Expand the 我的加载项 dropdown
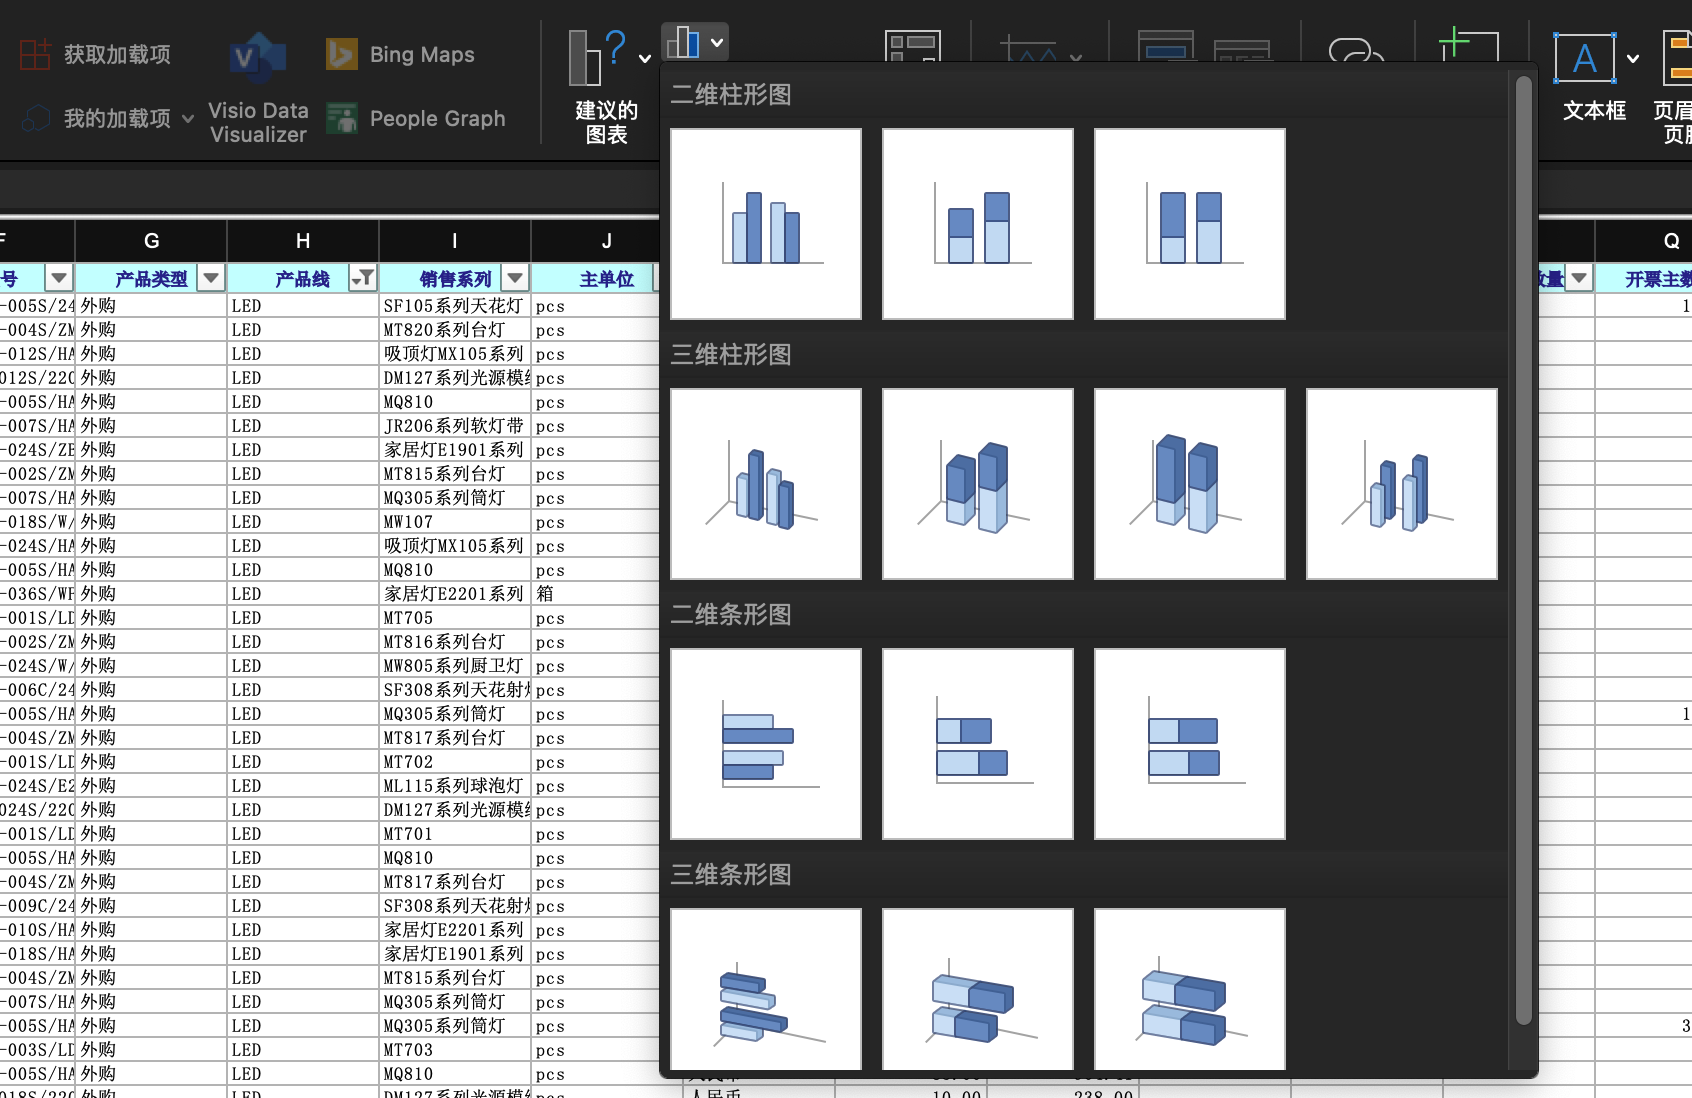This screenshot has width=1692, height=1098. [x=188, y=119]
